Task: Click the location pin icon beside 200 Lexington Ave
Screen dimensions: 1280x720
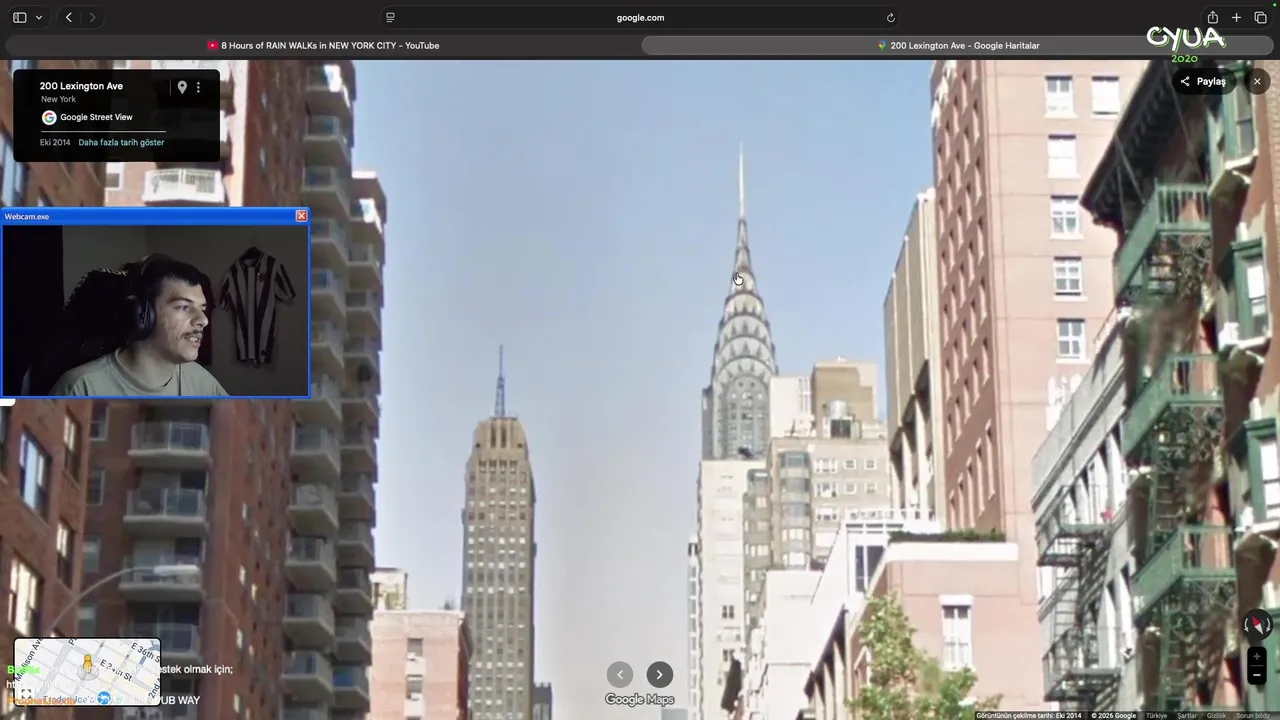Action: pyautogui.click(x=182, y=87)
